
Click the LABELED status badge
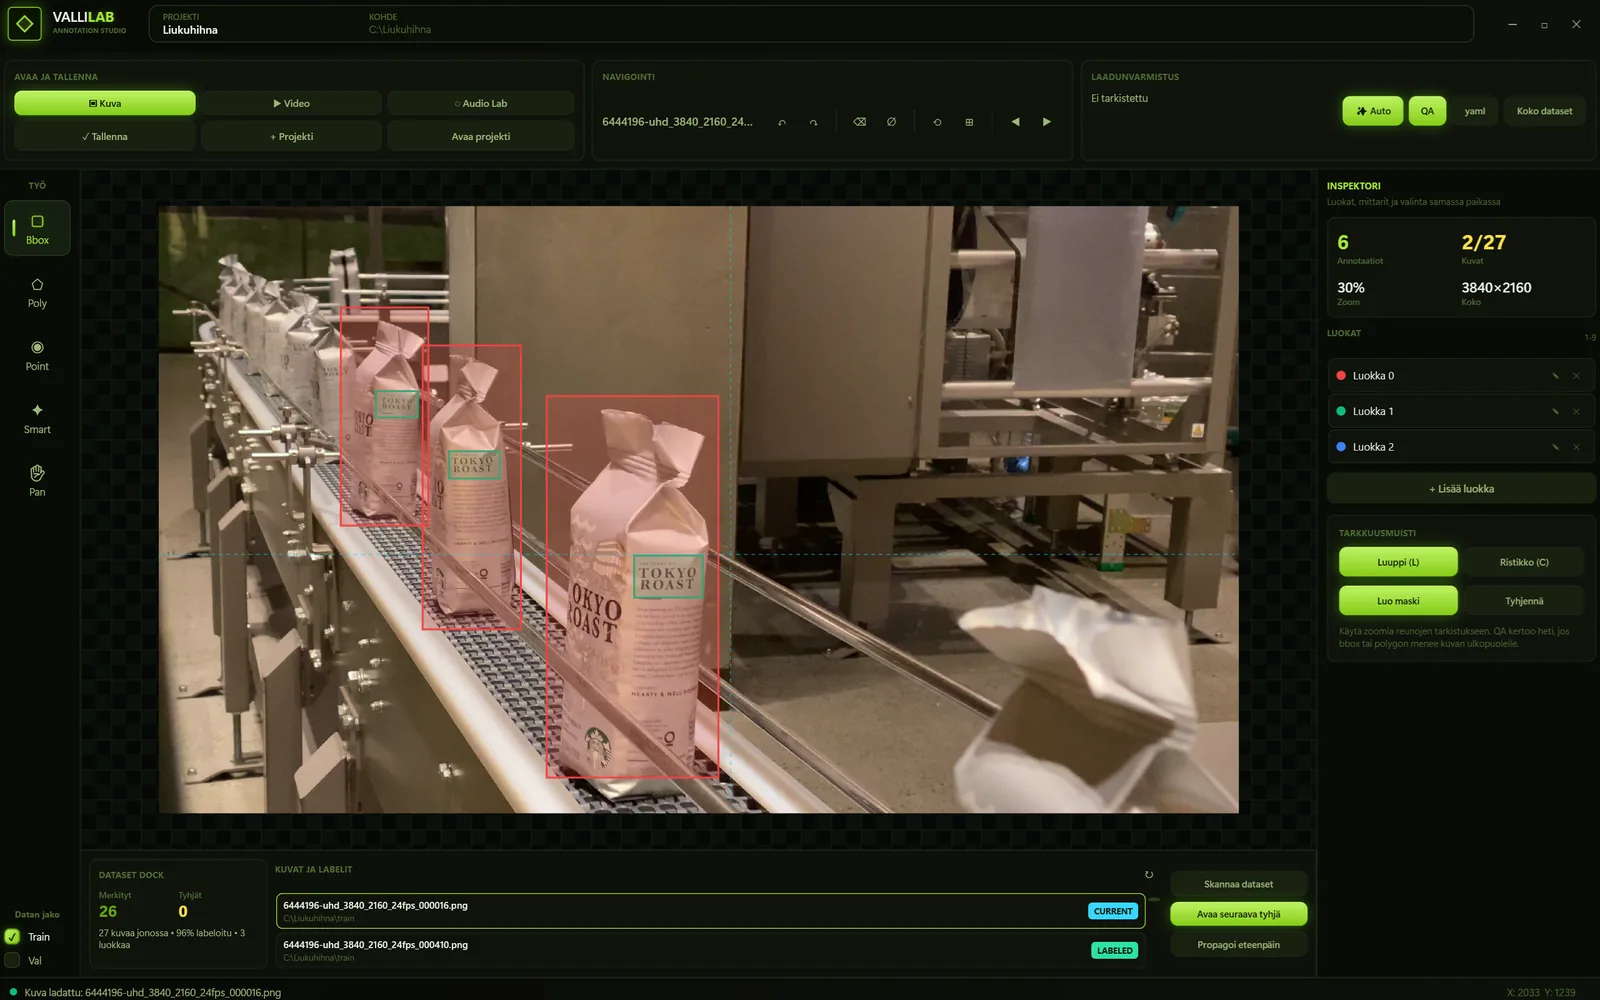[x=1114, y=950]
